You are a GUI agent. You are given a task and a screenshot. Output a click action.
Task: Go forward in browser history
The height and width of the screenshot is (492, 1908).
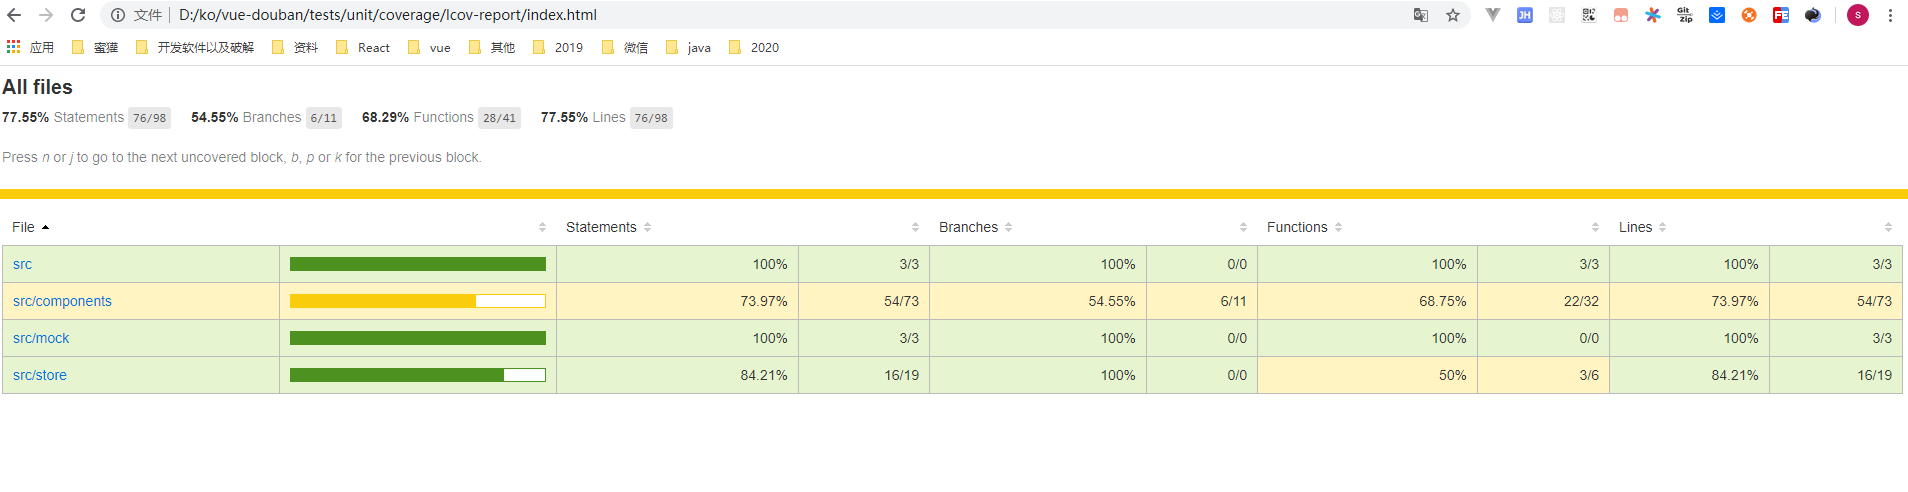pos(46,15)
